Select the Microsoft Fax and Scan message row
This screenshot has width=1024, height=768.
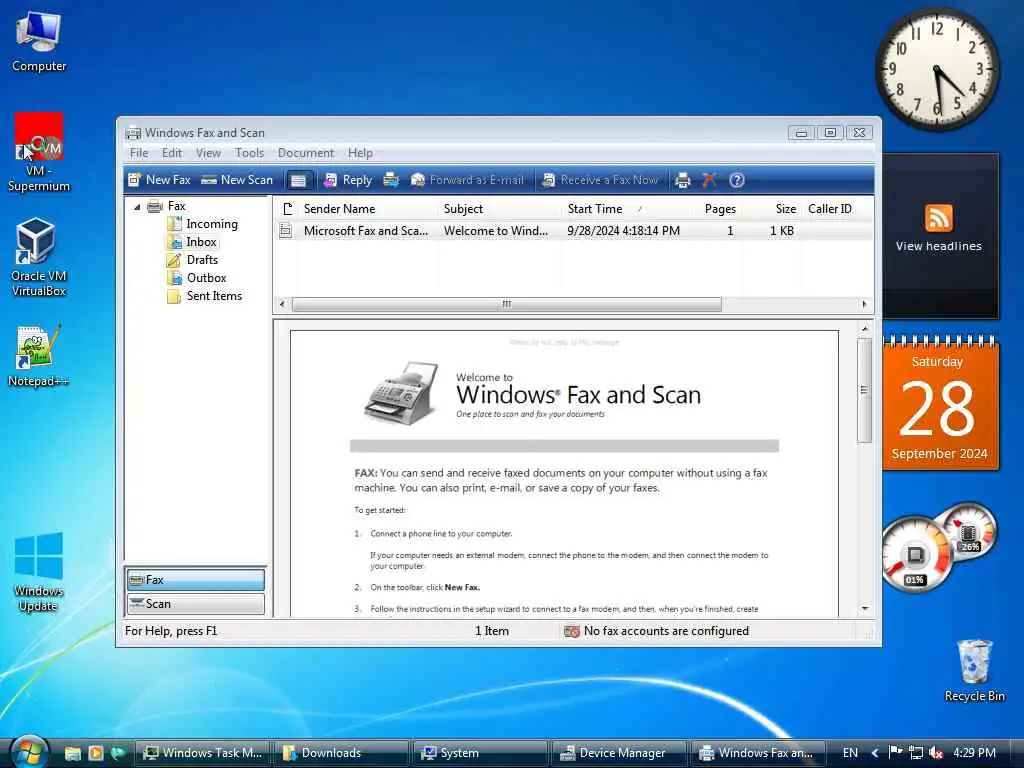click(x=573, y=231)
